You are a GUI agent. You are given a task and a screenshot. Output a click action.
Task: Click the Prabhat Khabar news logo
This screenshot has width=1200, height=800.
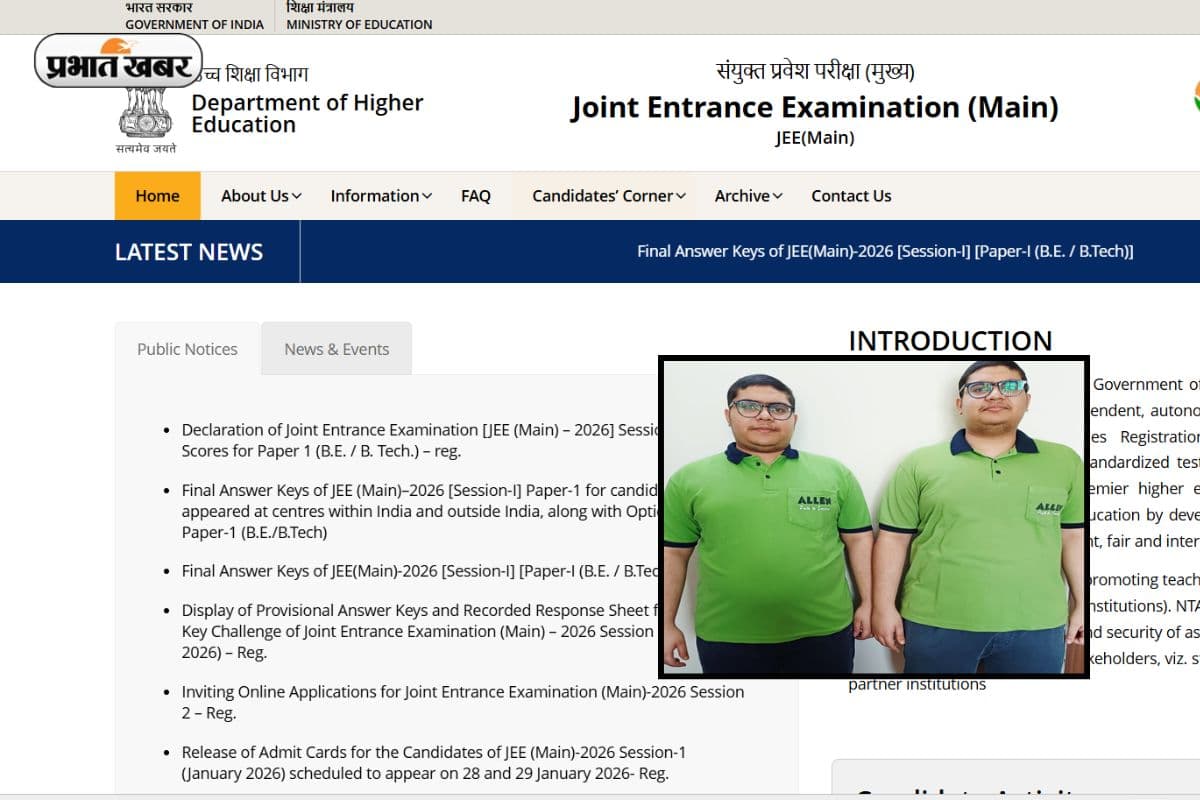(117, 62)
